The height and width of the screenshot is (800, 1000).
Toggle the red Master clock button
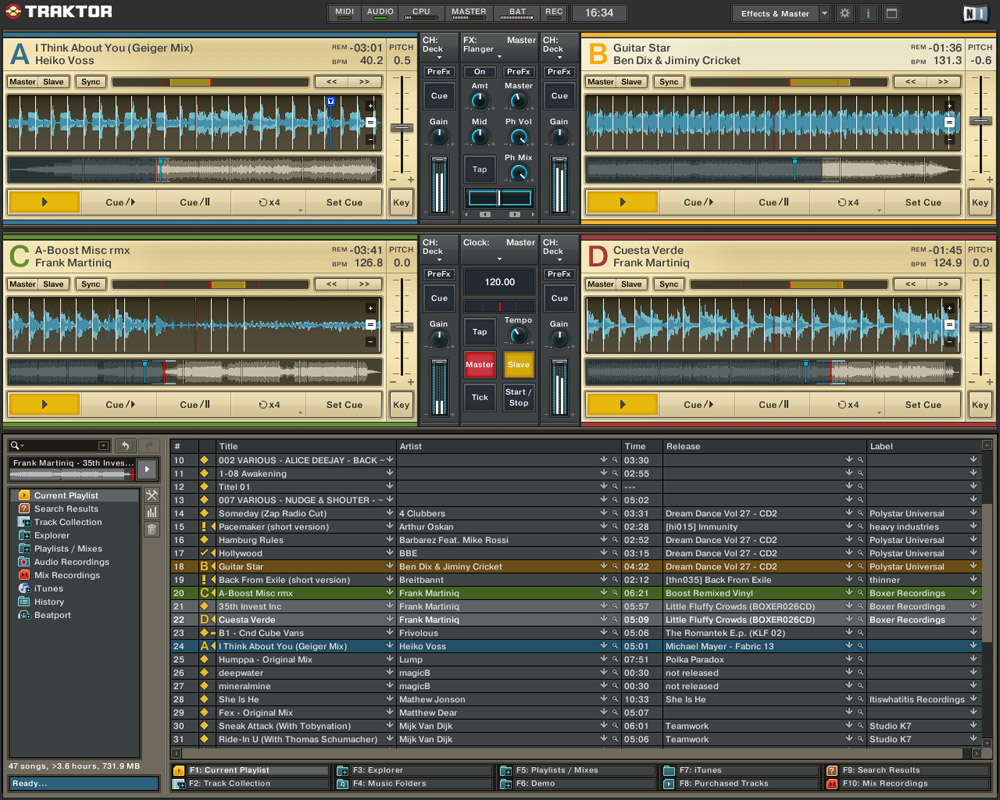479,365
